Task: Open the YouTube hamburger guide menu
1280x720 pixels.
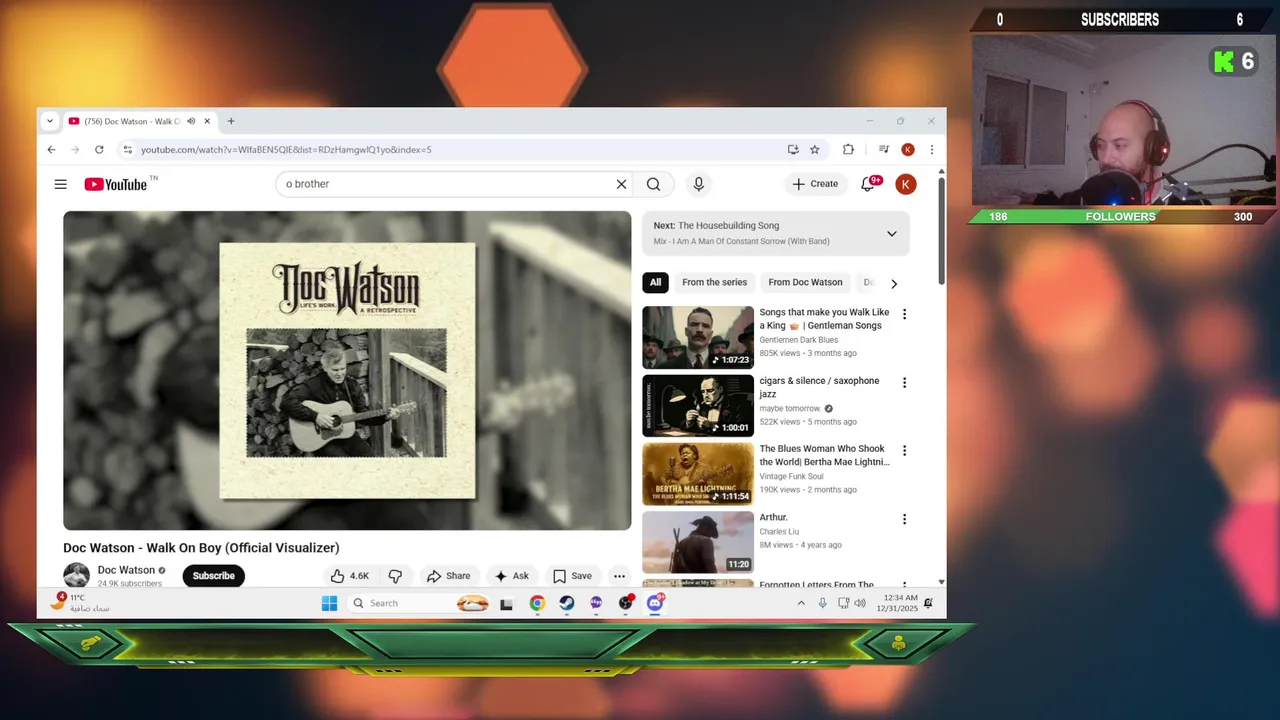Action: pos(60,184)
